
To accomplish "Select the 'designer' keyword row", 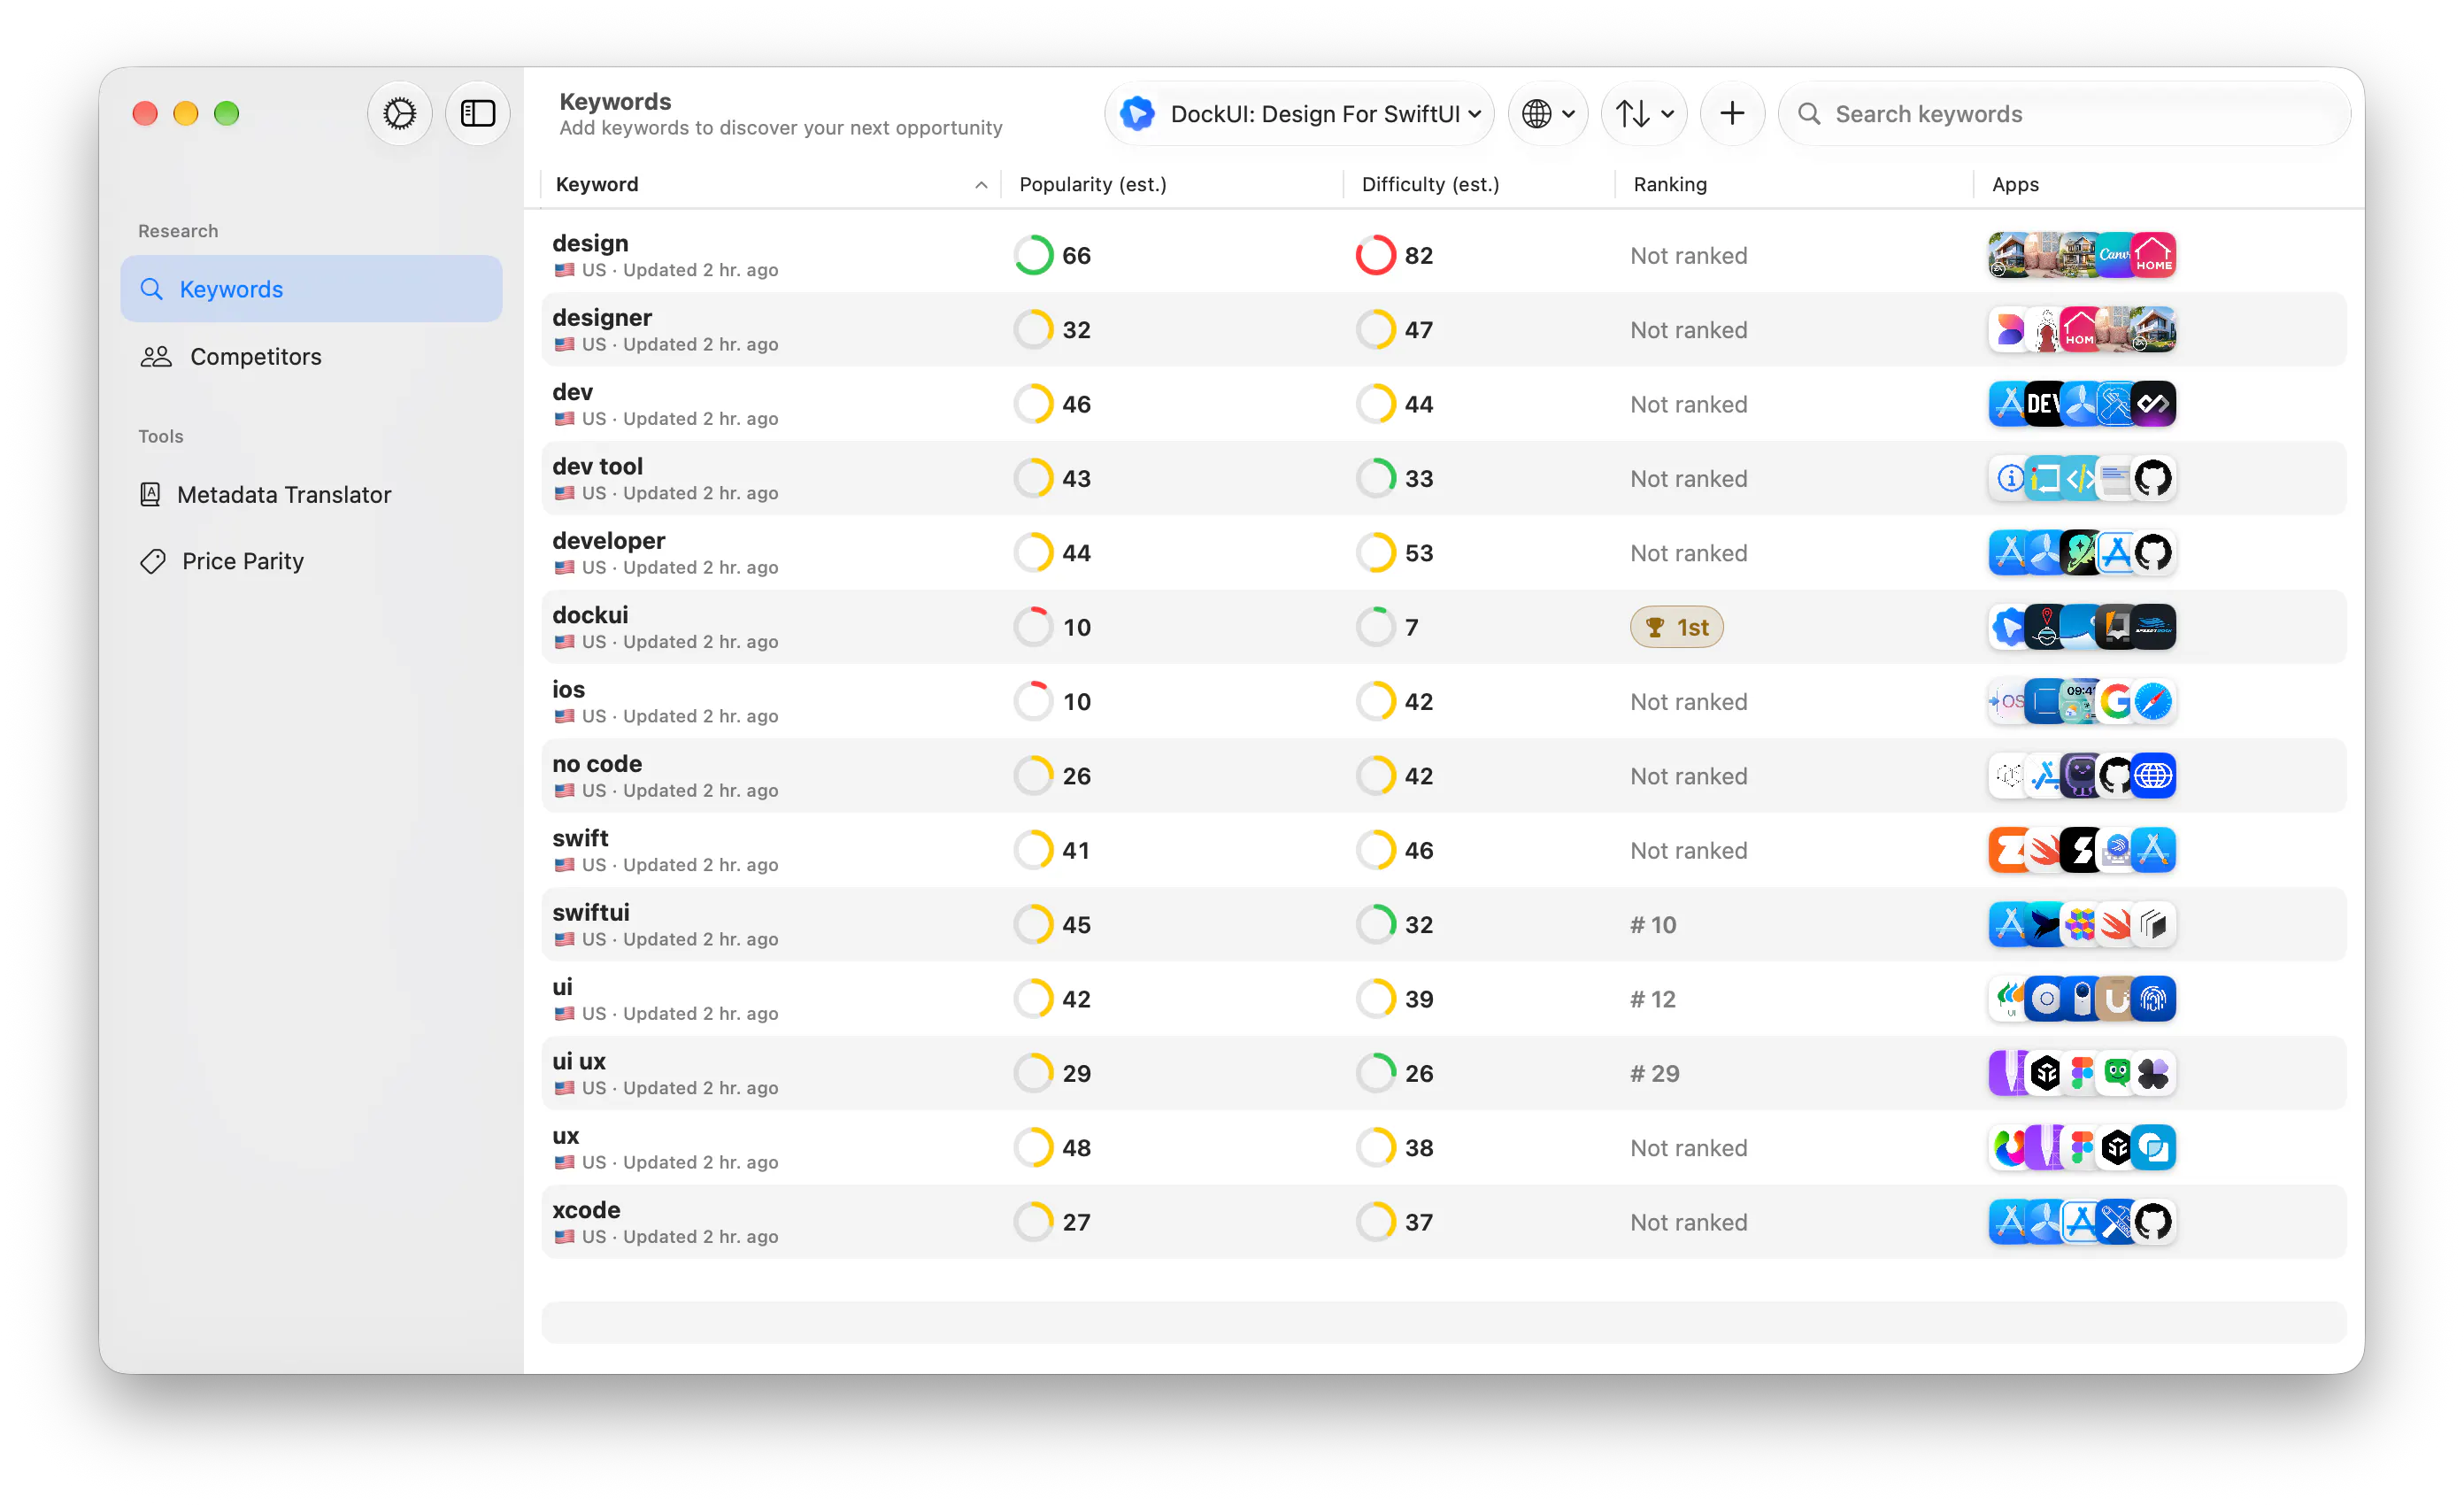I will coord(1443,329).
